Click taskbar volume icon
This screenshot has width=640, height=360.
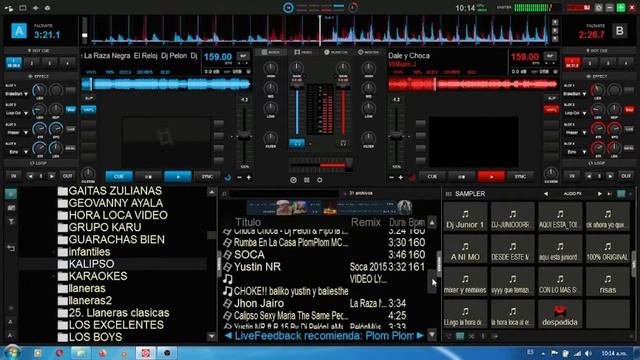[x=588, y=353]
